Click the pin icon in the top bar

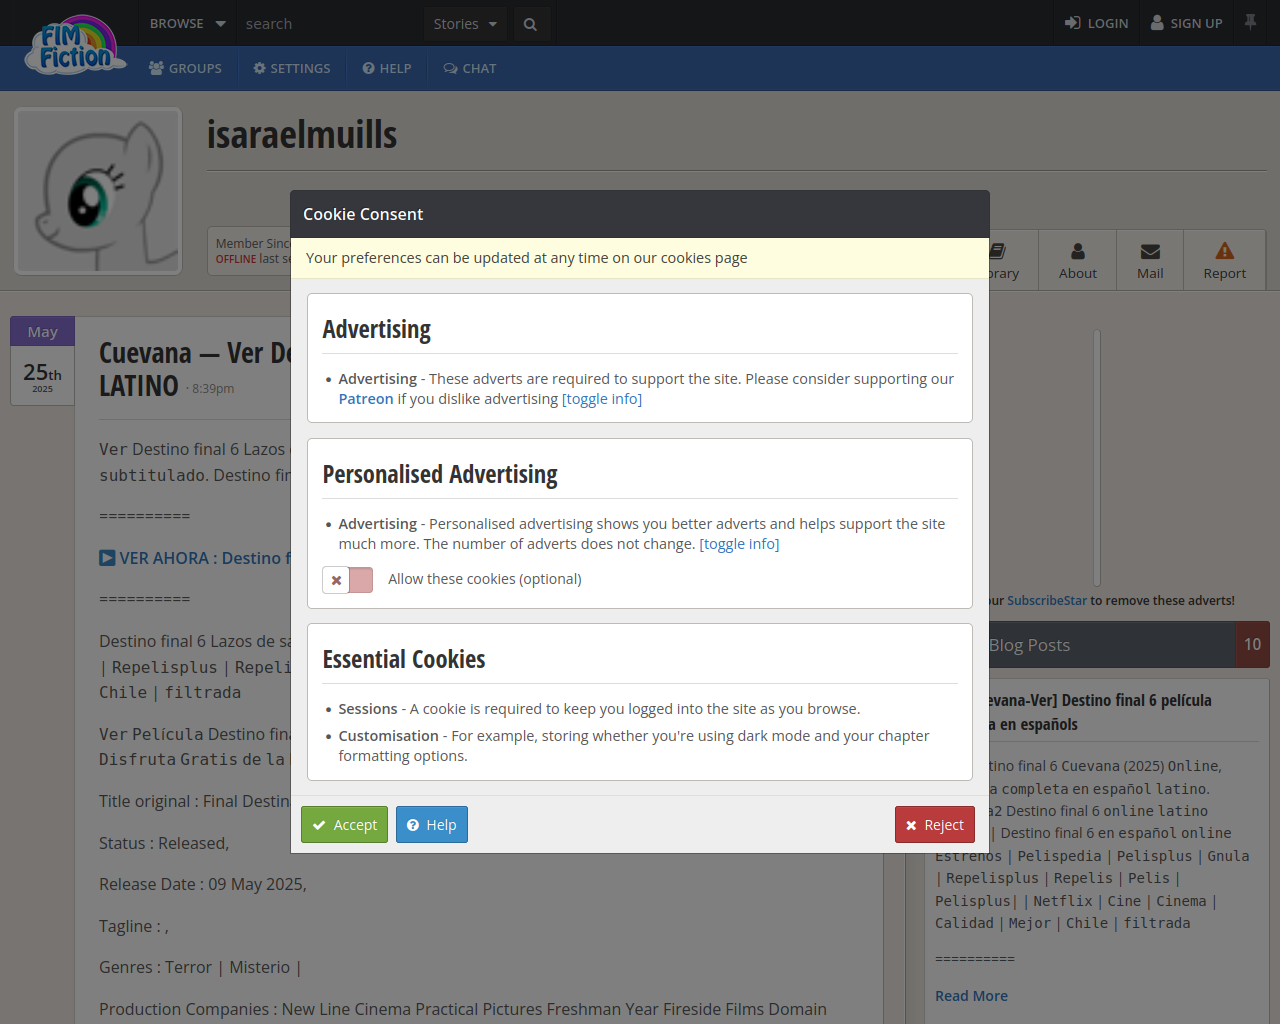1250,22
